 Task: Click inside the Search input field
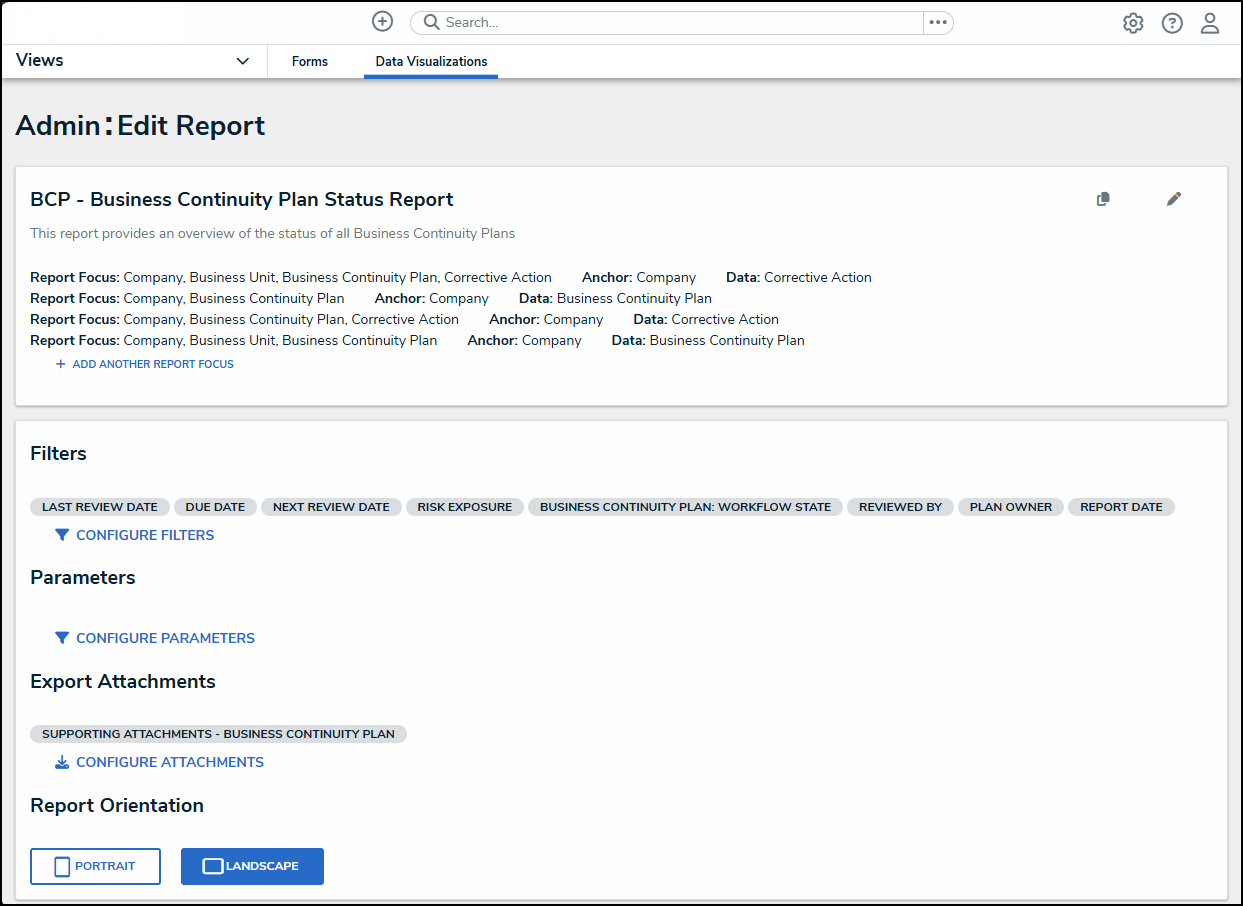[680, 23]
